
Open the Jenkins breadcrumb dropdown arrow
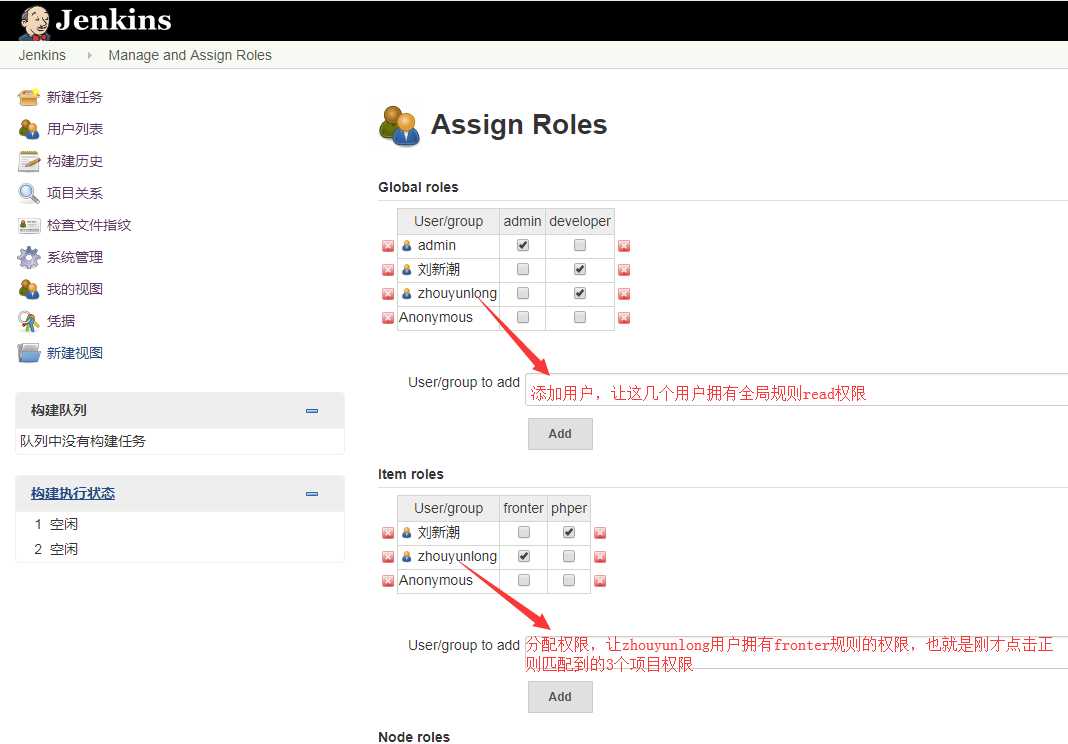89,55
